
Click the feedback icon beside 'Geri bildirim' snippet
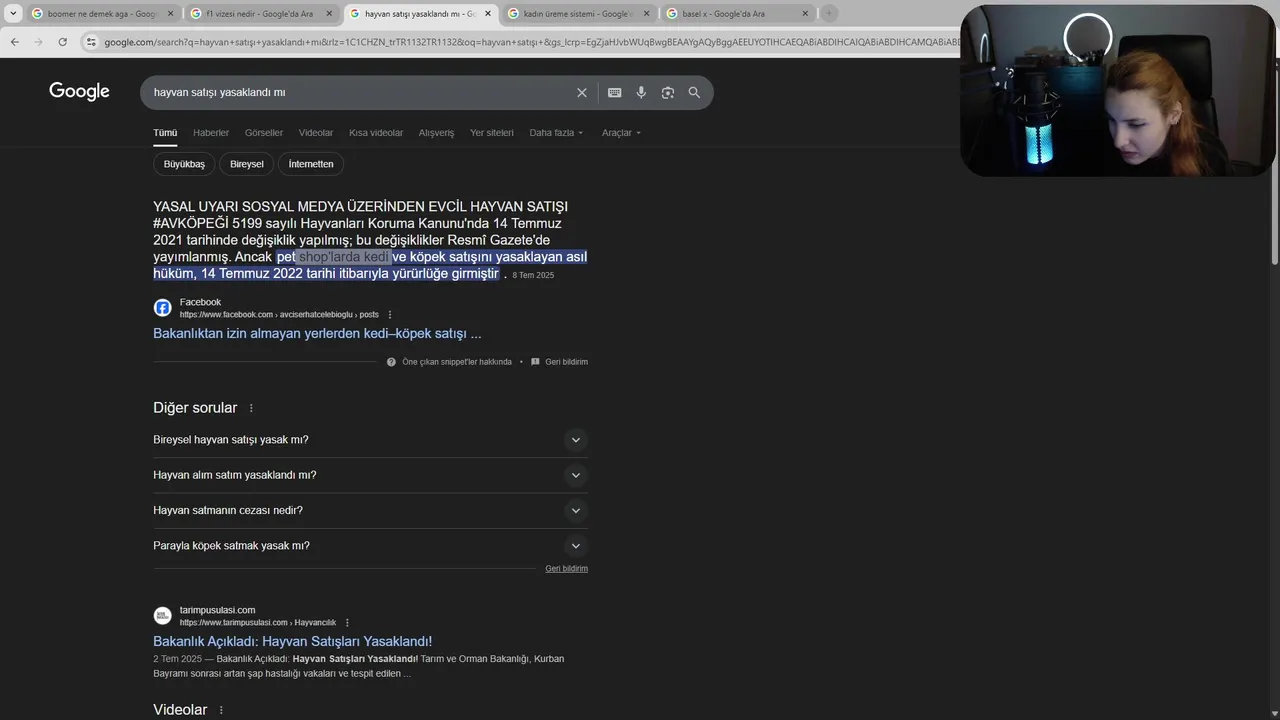tap(535, 362)
